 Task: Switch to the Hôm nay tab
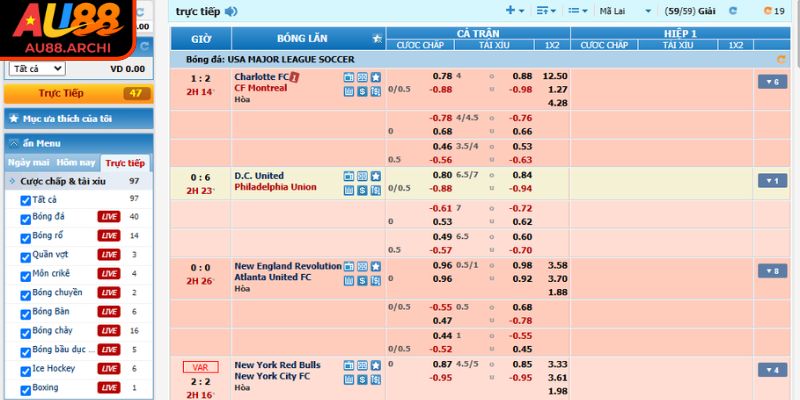point(76,162)
